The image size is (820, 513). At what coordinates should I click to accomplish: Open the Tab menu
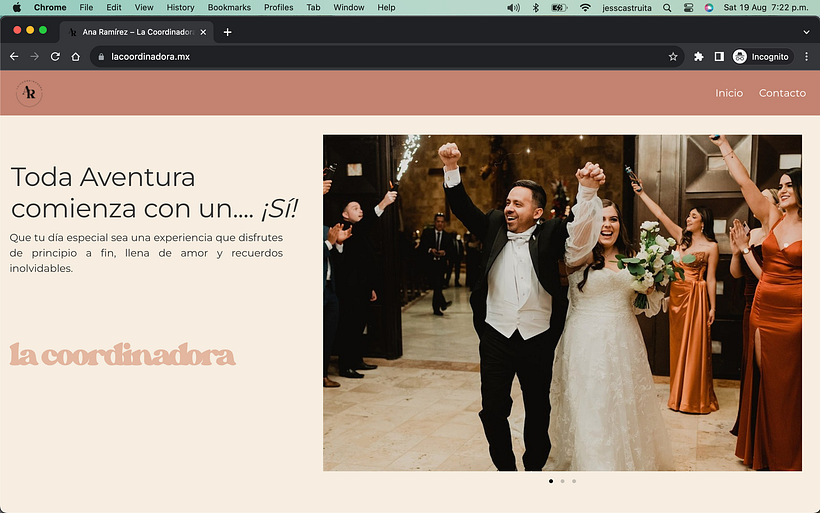(313, 7)
